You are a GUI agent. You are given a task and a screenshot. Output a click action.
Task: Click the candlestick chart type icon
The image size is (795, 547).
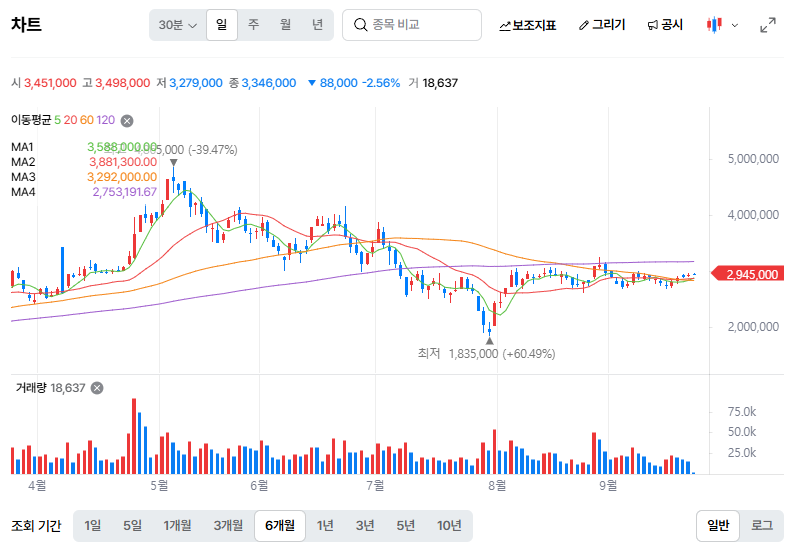pos(714,24)
